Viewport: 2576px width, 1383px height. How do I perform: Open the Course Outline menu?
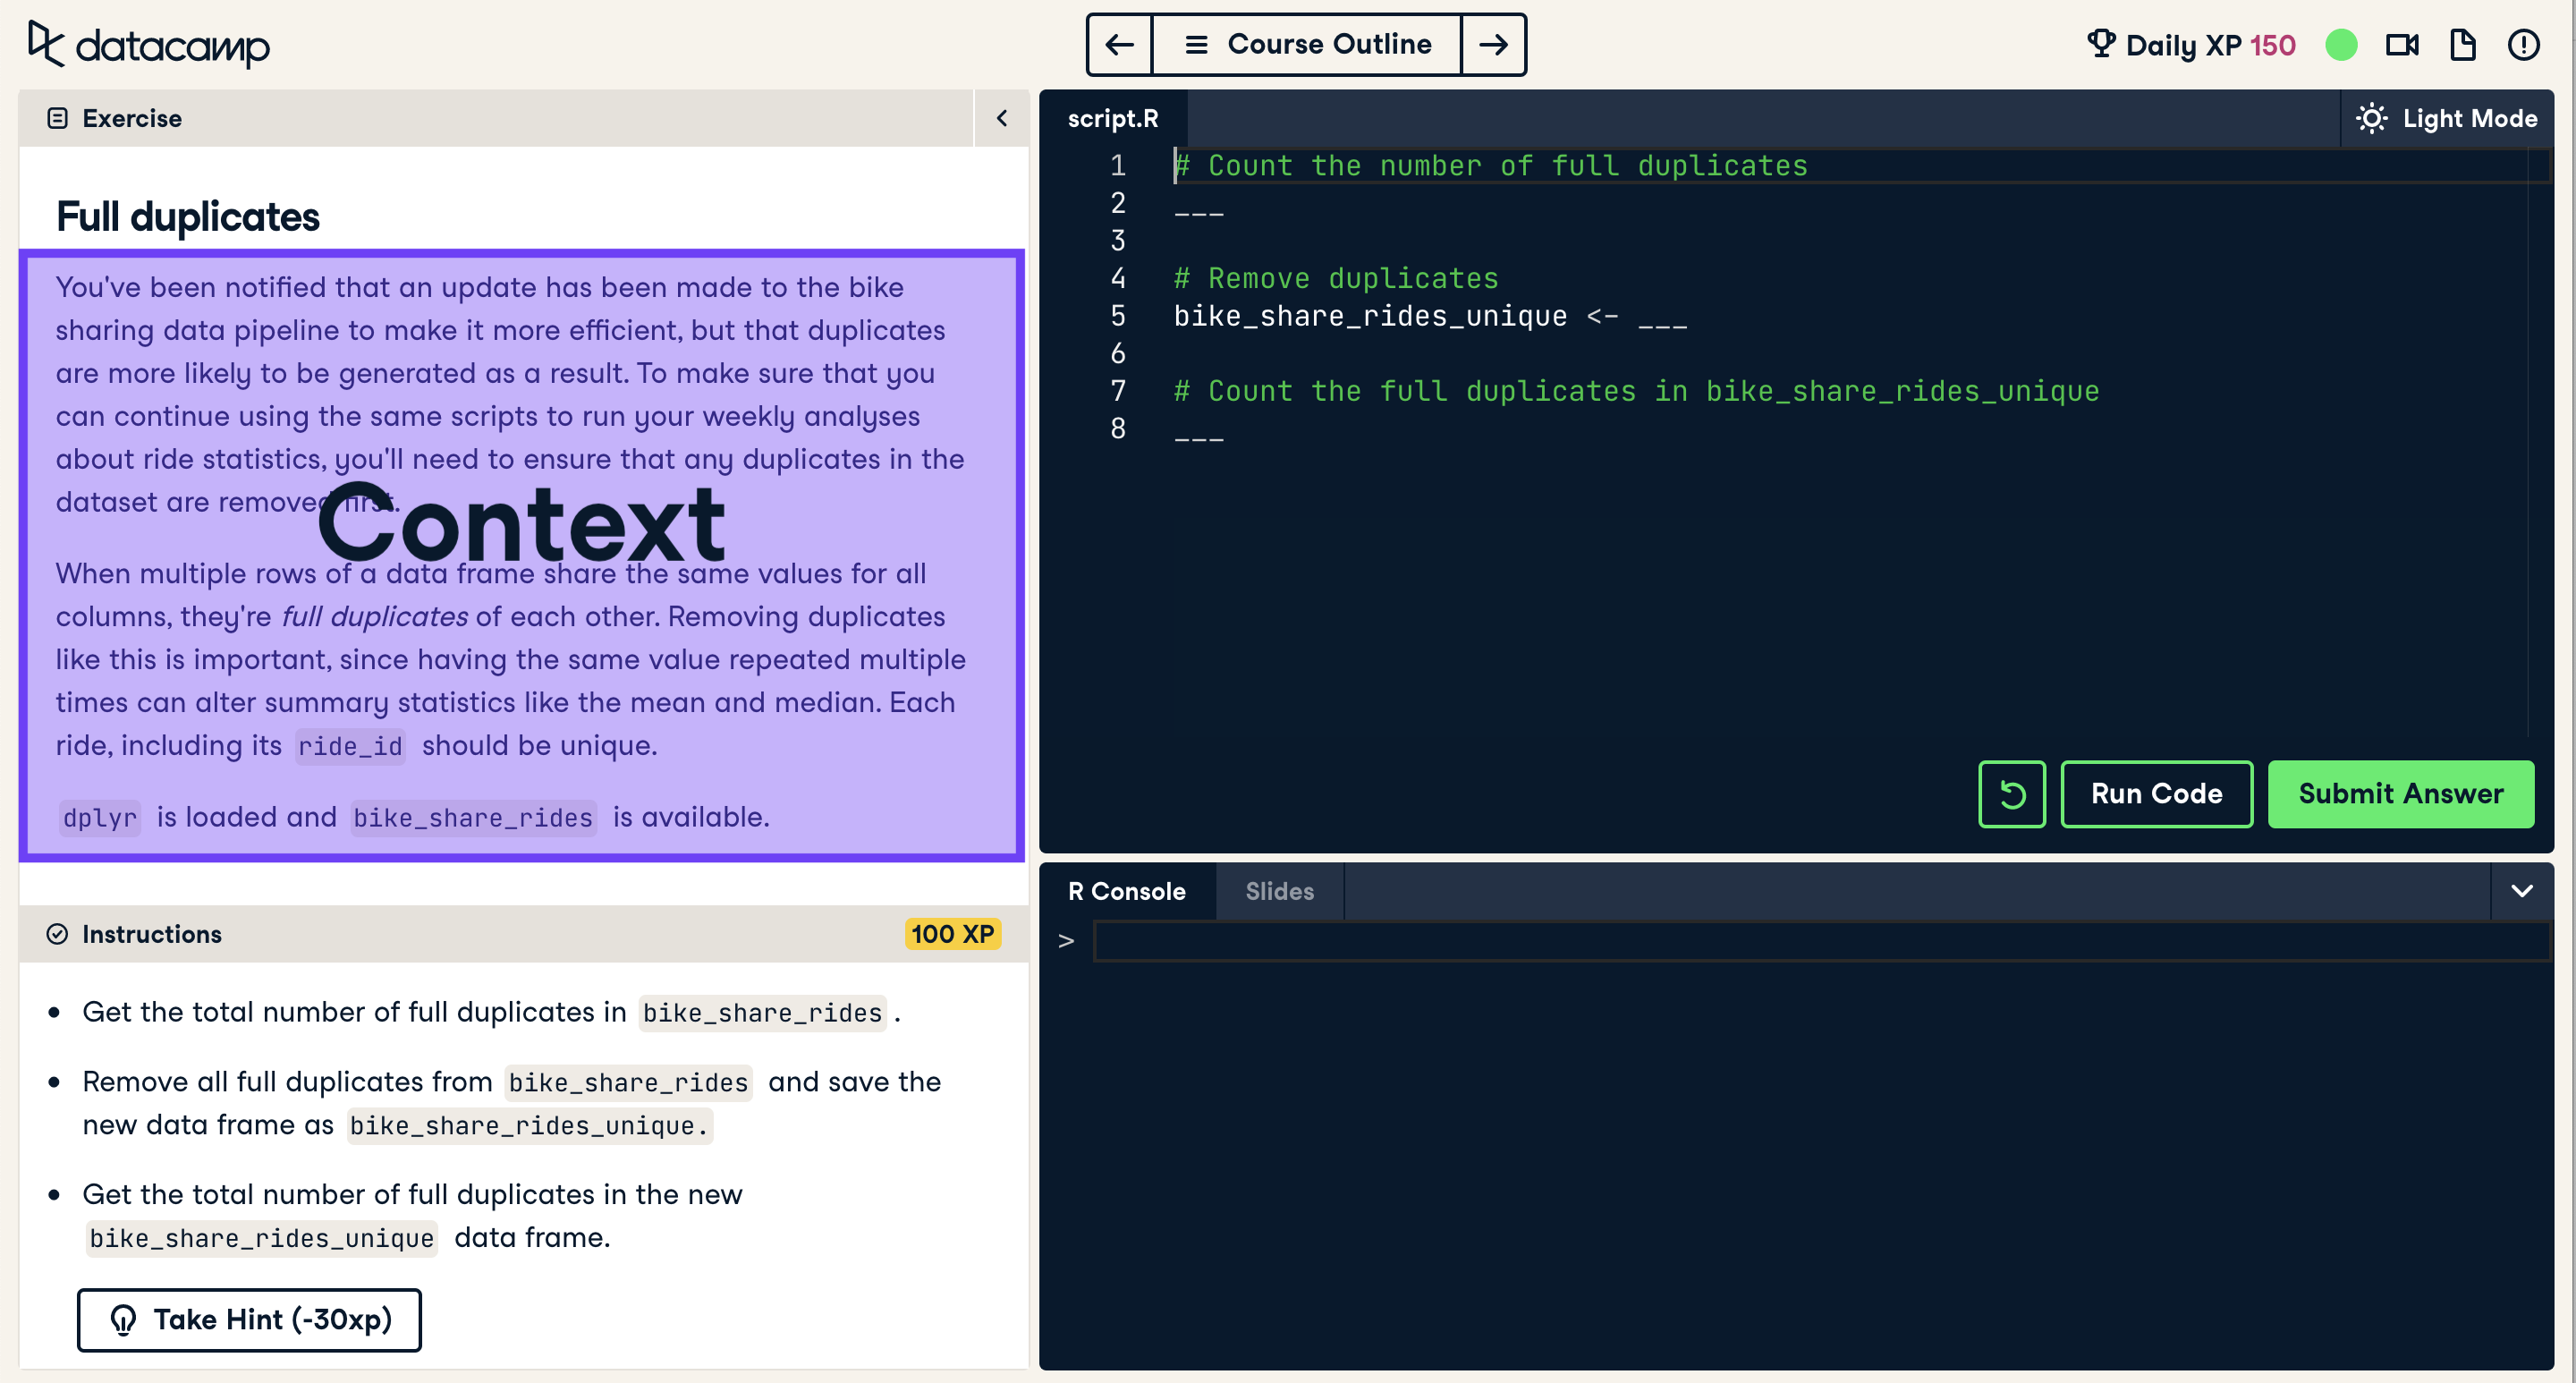coord(1306,45)
